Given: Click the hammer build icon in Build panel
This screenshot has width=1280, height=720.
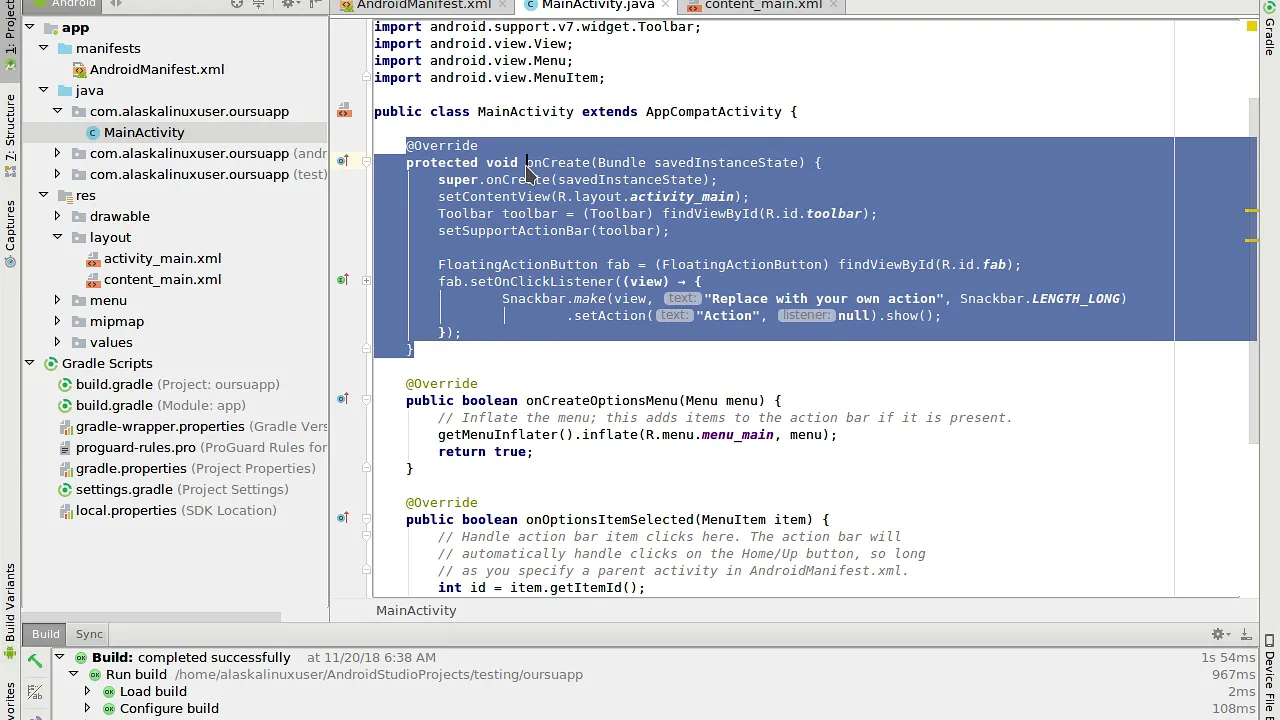Looking at the screenshot, I should [35, 660].
